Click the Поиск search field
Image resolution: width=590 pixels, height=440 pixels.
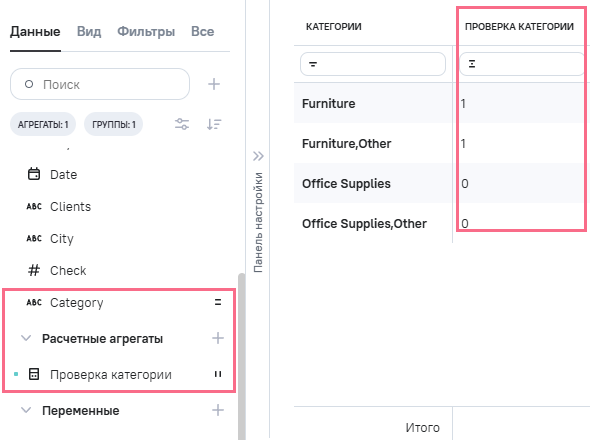(x=100, y=84)
